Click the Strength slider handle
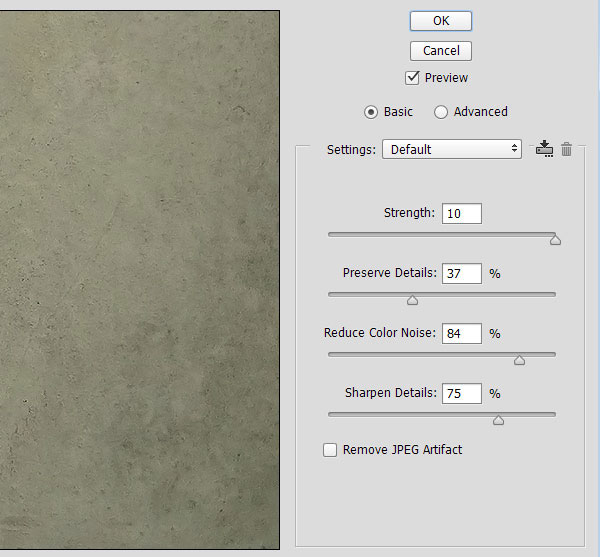The width and height of the screenshot is (600, 557). pos(555,240)
